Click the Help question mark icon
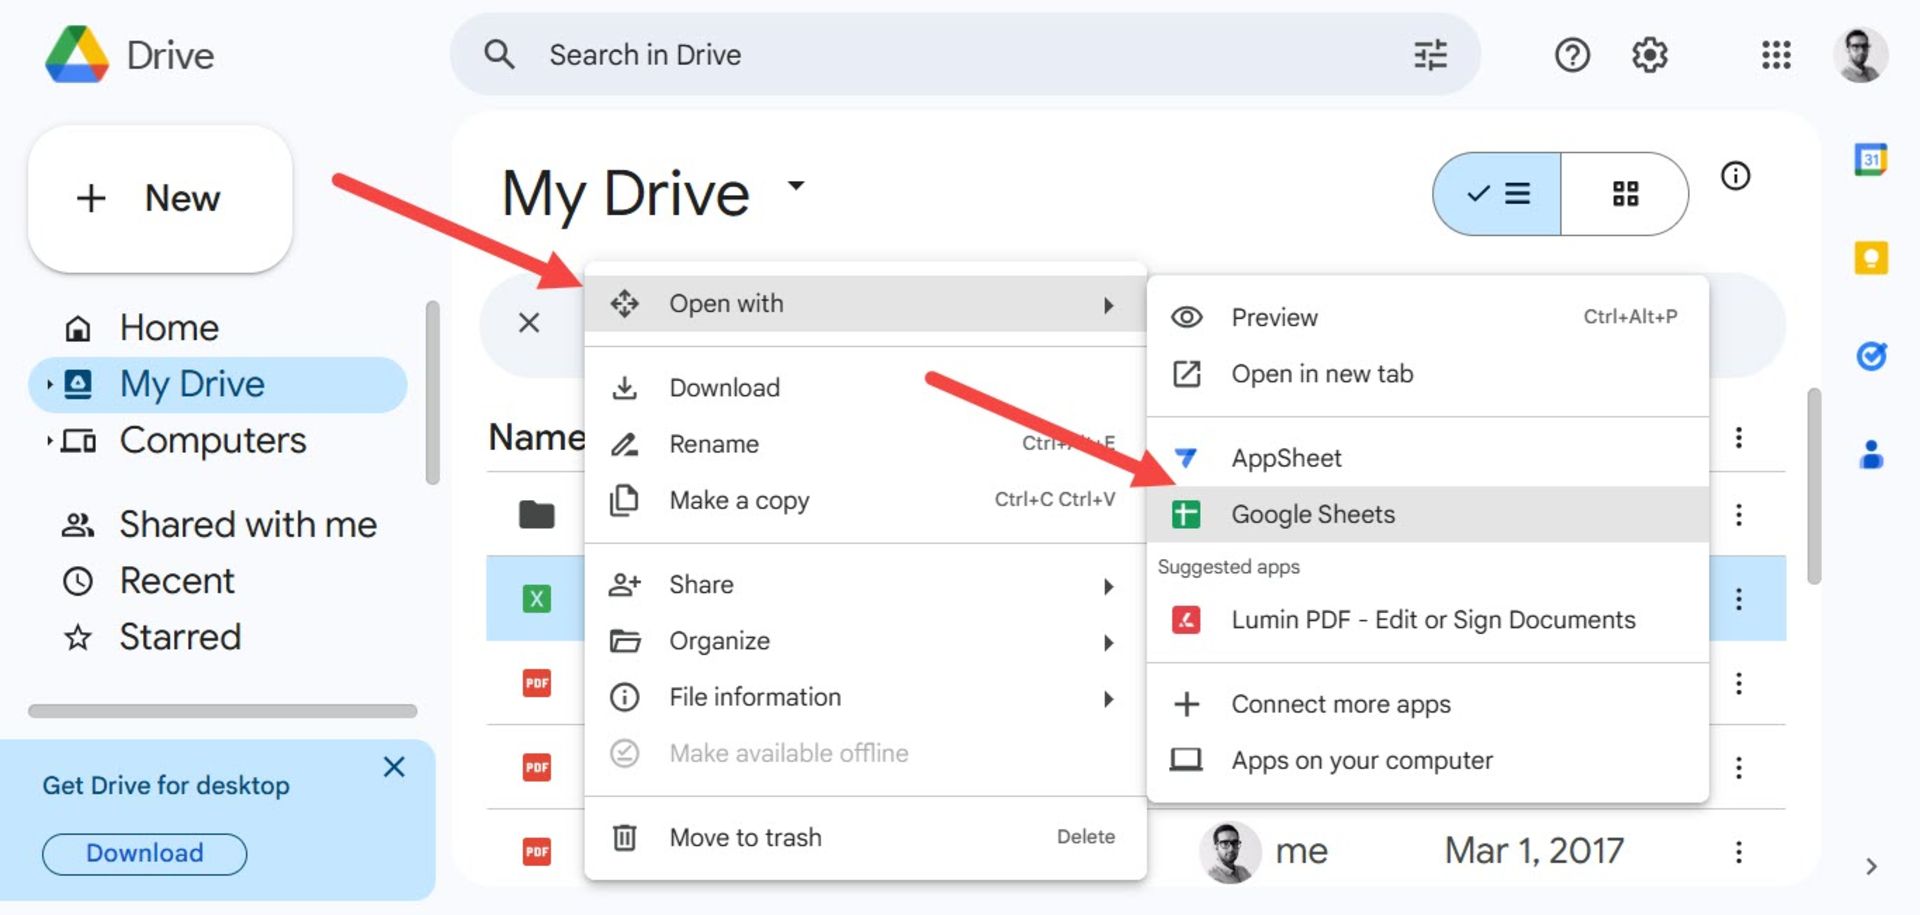 [1571, 55]
